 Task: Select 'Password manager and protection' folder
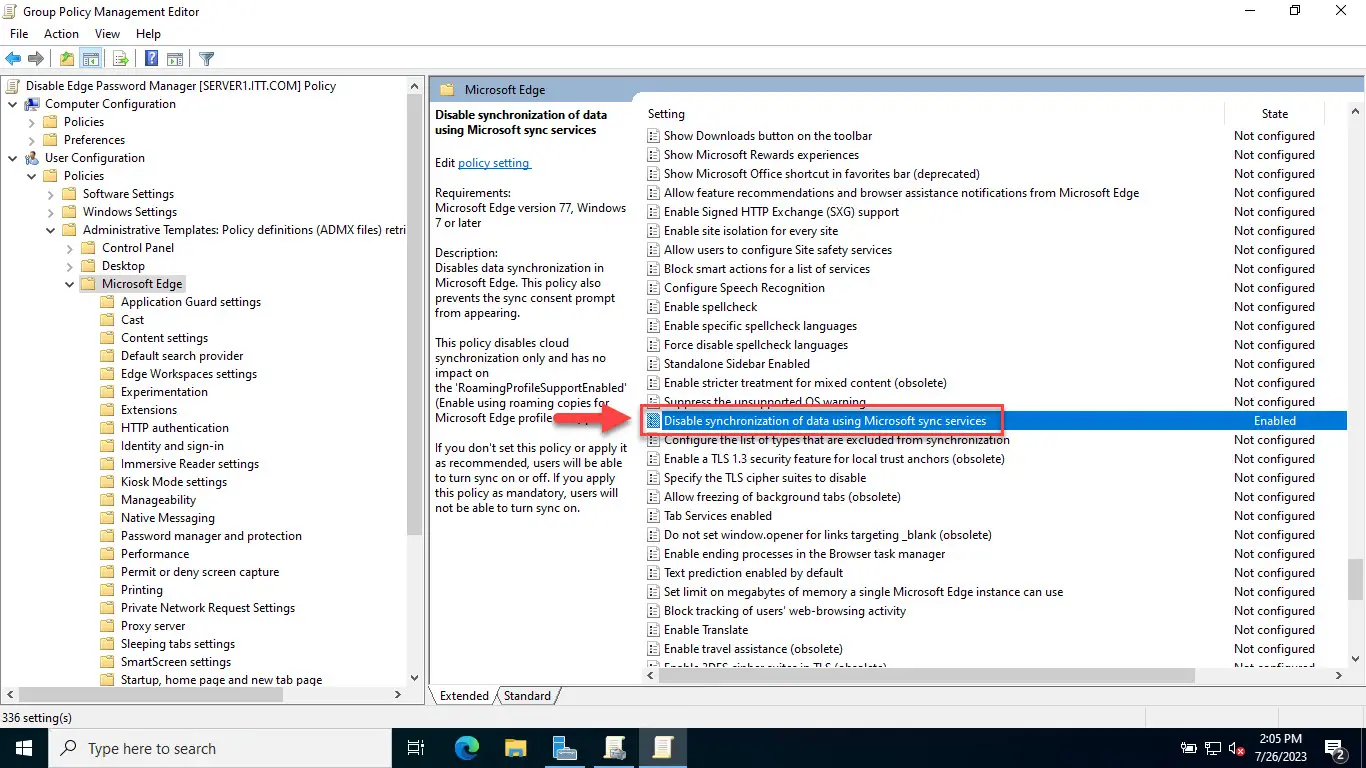pos(211,536)
